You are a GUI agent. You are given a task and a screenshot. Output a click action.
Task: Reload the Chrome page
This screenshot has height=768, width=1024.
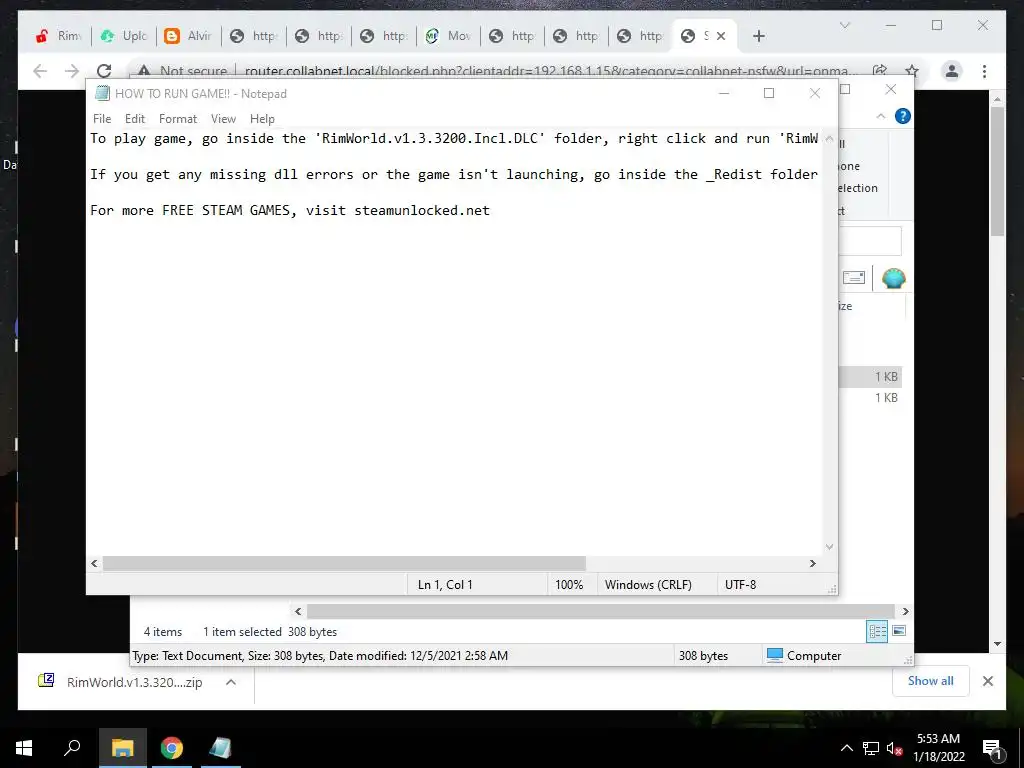[x=104, y=71]
